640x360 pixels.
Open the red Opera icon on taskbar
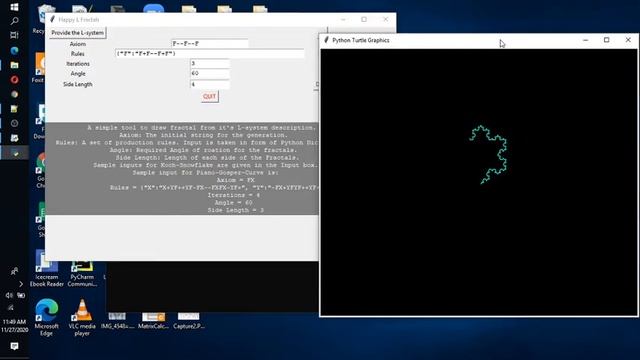[x=14, y=80]
